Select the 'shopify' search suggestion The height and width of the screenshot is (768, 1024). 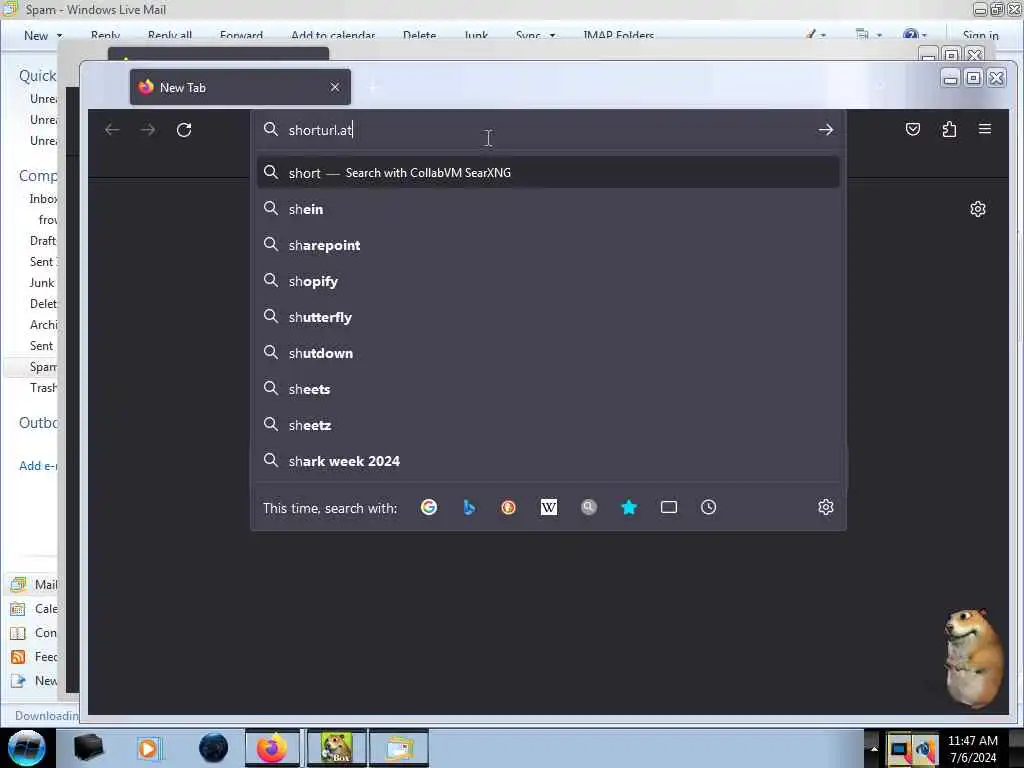point(549,281)
